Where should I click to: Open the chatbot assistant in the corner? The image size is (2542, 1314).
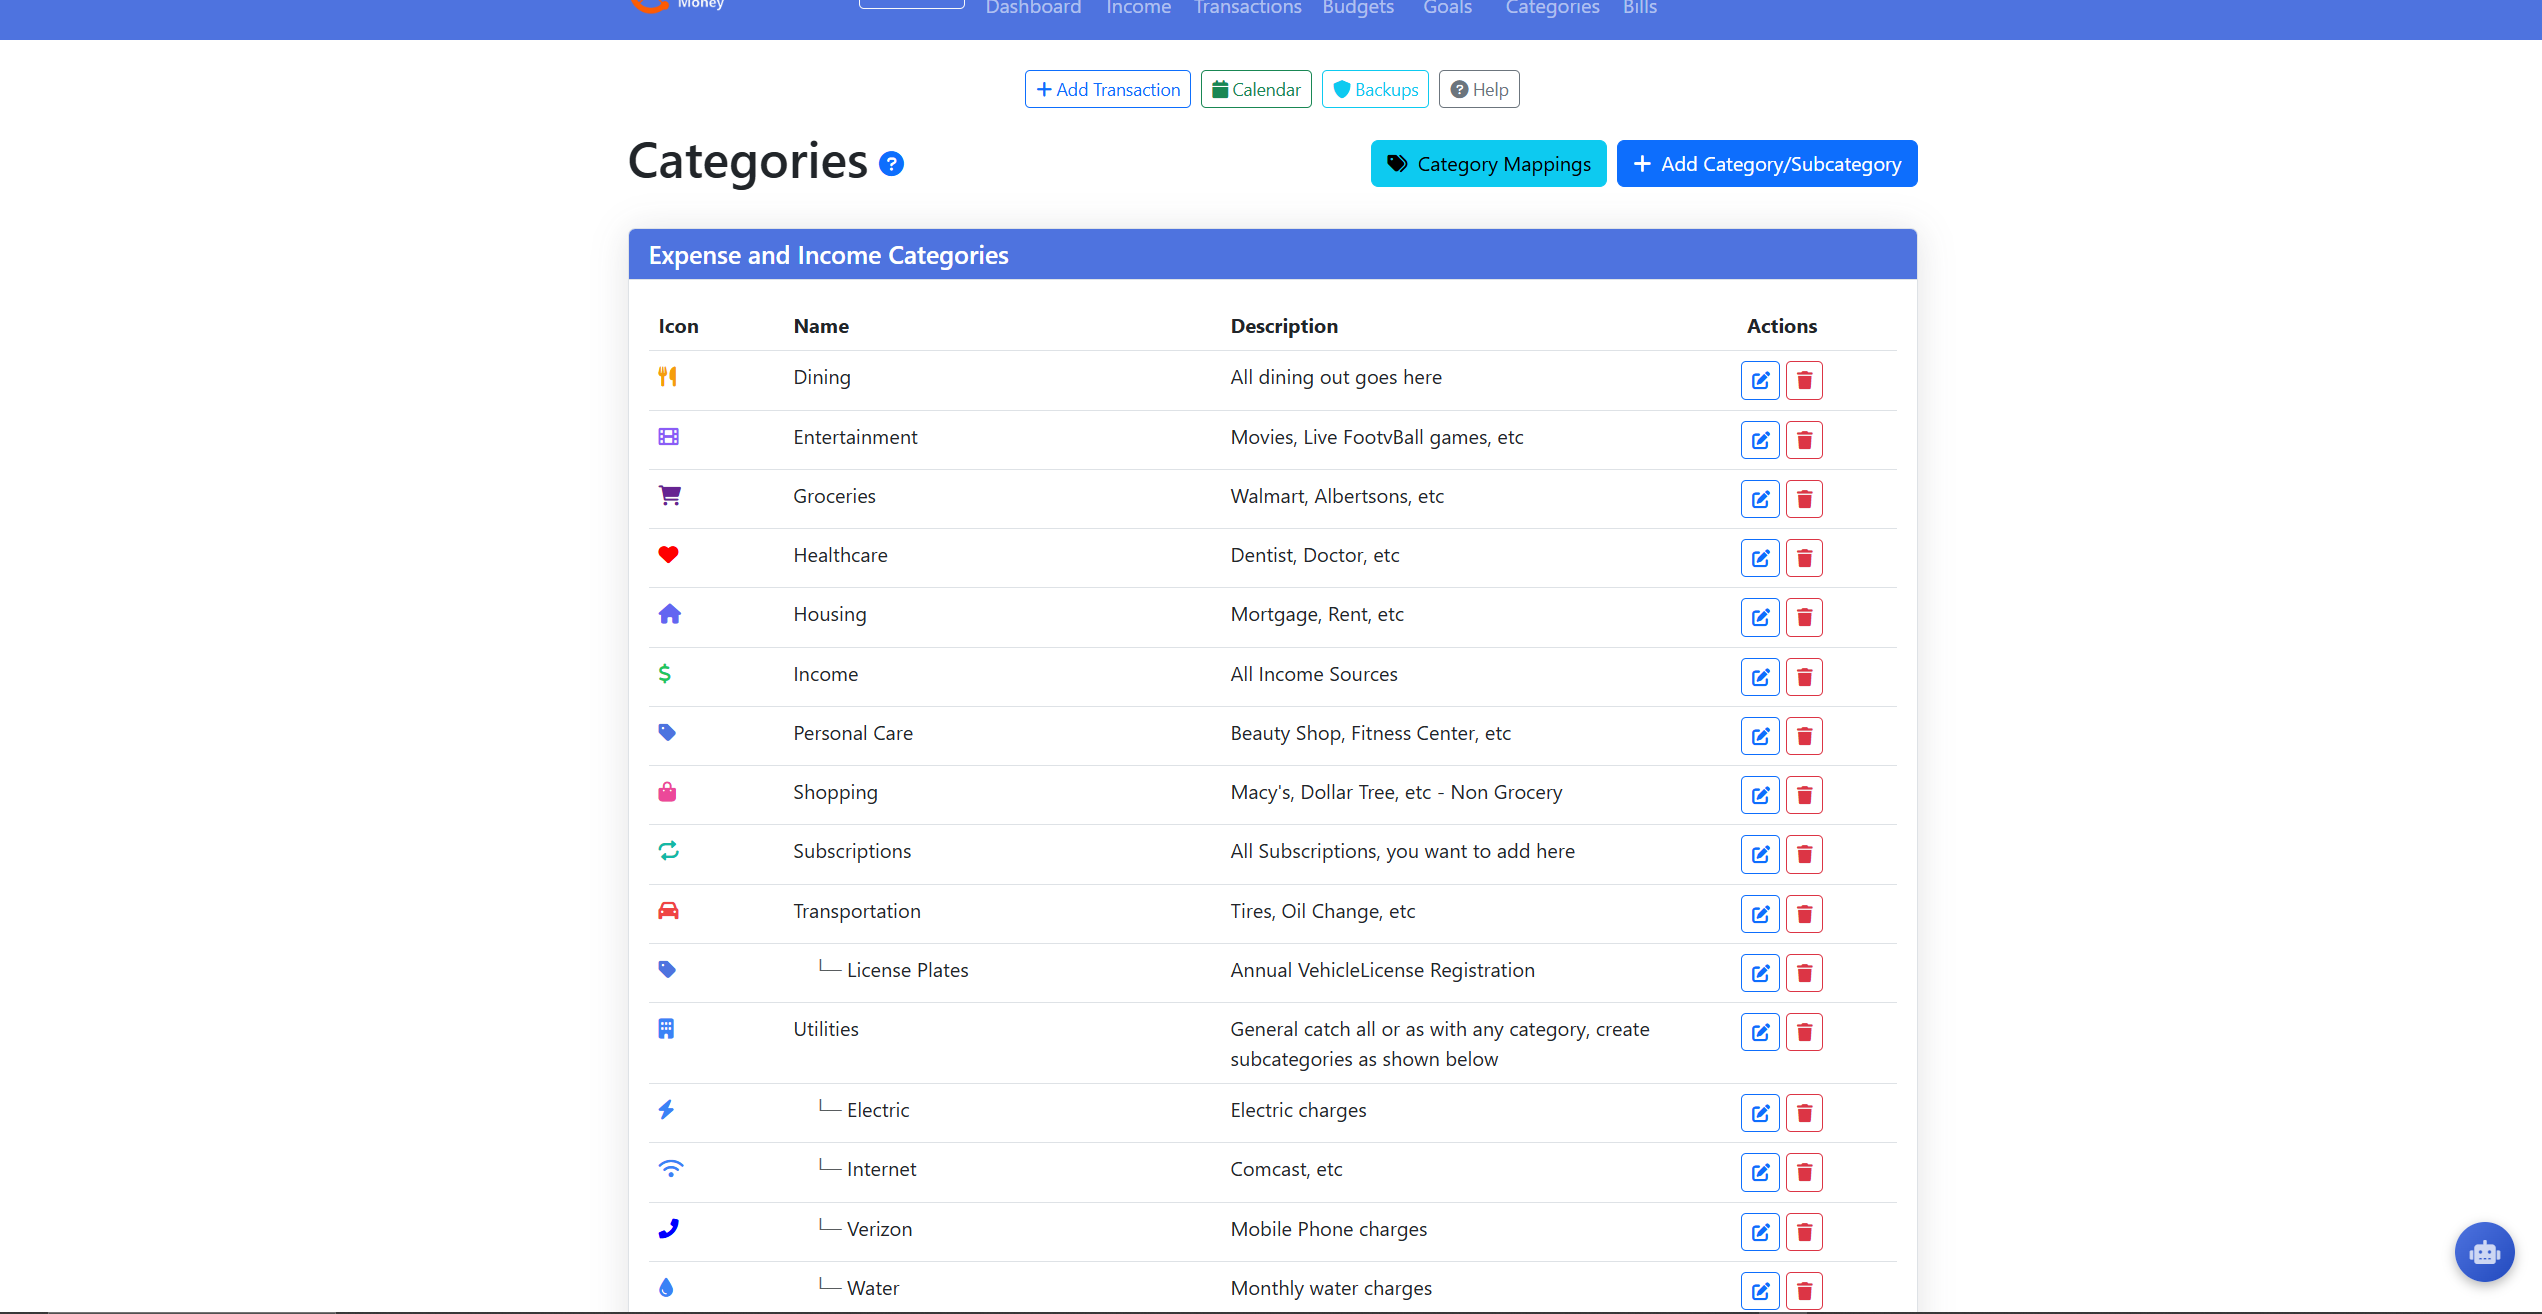click(2485, 1252)
